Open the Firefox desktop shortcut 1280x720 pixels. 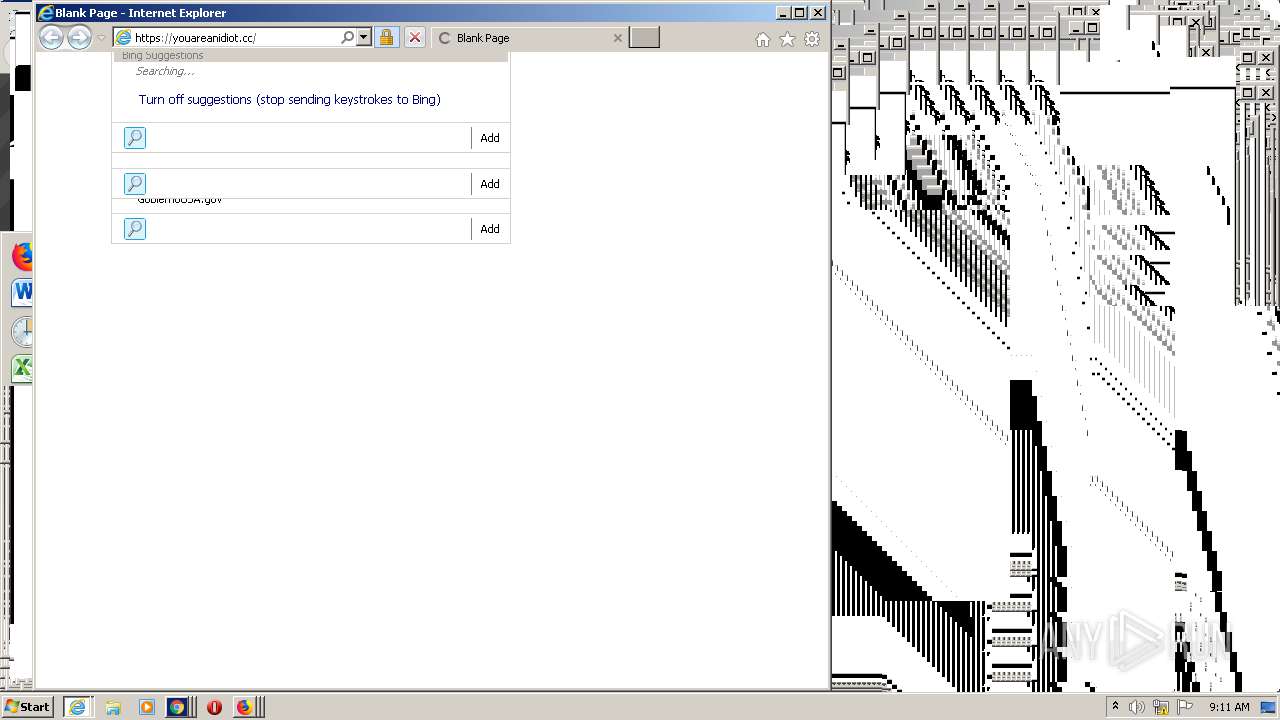pyautogui.click(x=22, y=256)
